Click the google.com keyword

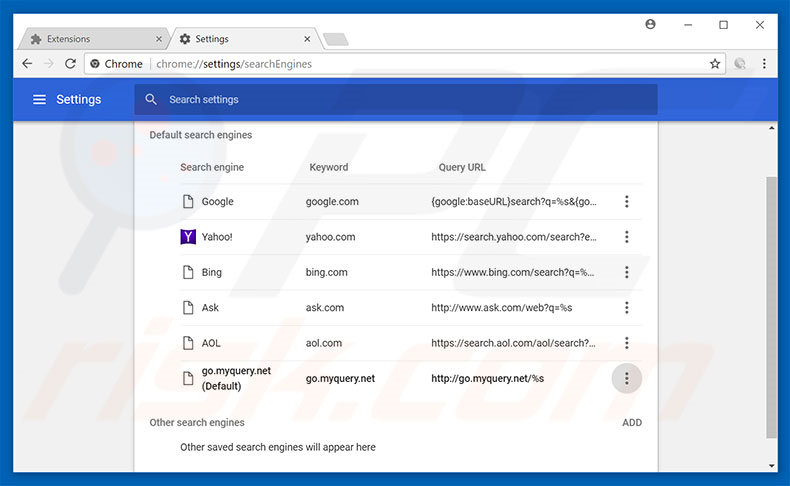point(332,201)
